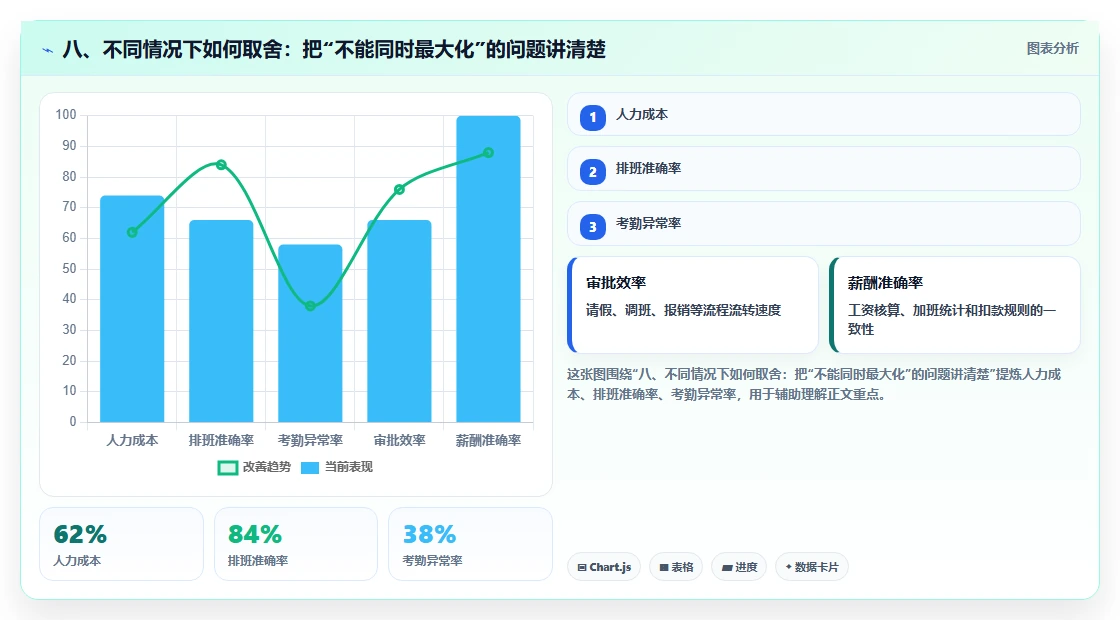1120x620 pixels.
Task: Click the section title 八、不同情况下如何取舍
Action: point(334,50)
